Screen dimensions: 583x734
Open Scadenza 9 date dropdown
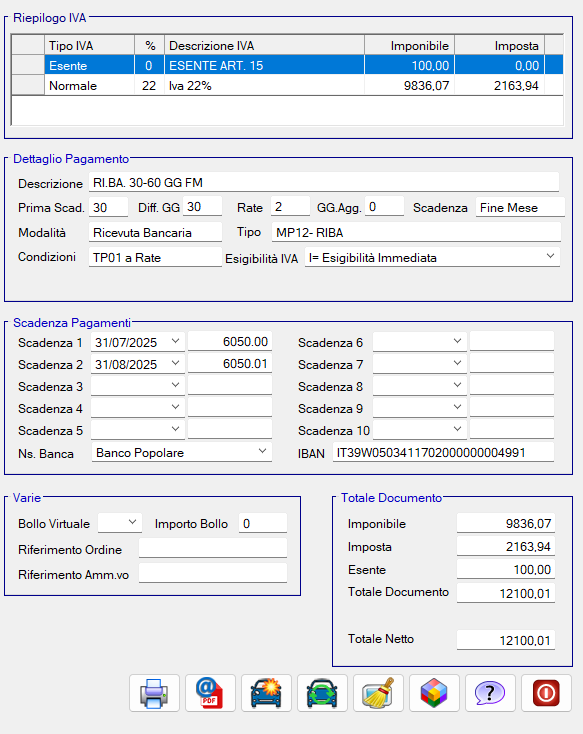(458, 407)
